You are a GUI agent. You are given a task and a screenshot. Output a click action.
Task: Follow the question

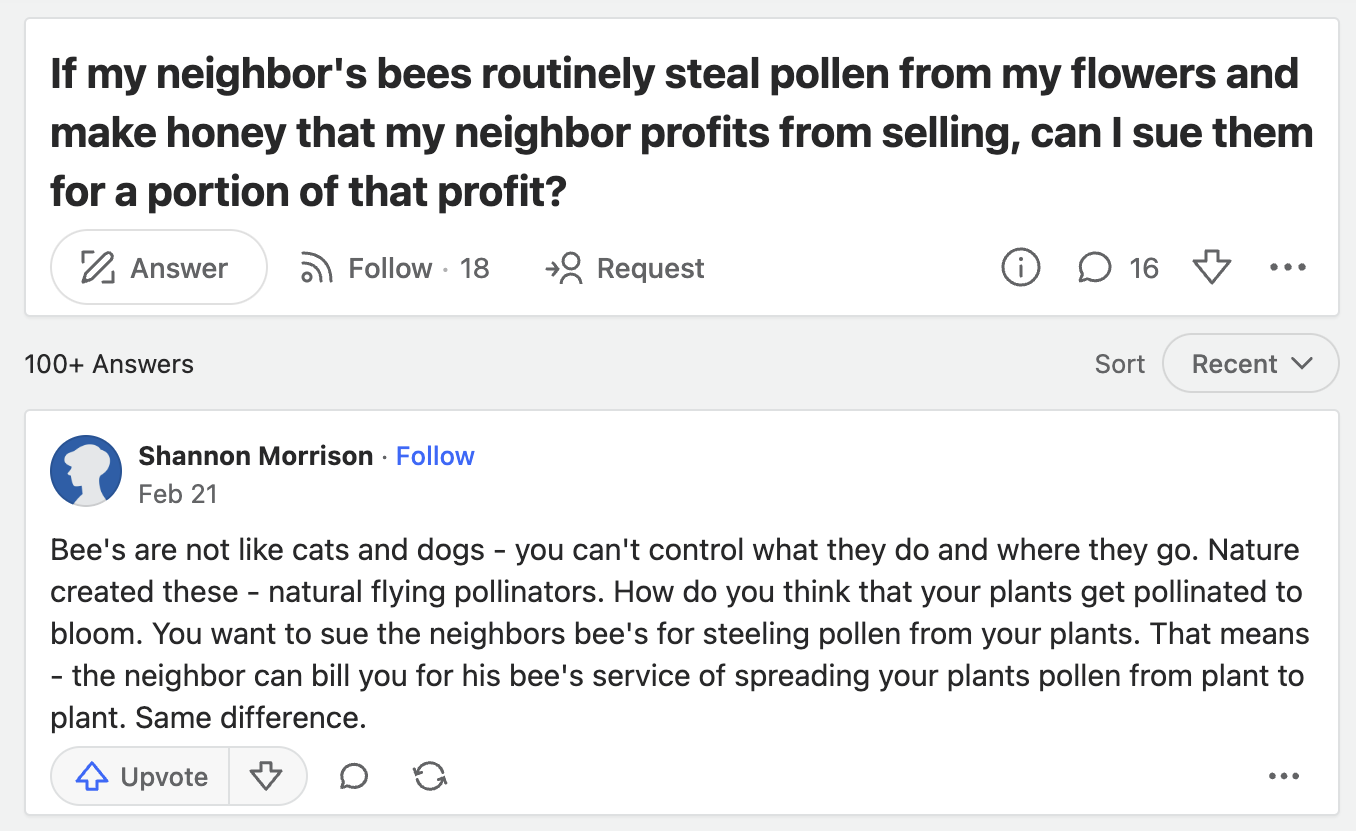[389, 267]
